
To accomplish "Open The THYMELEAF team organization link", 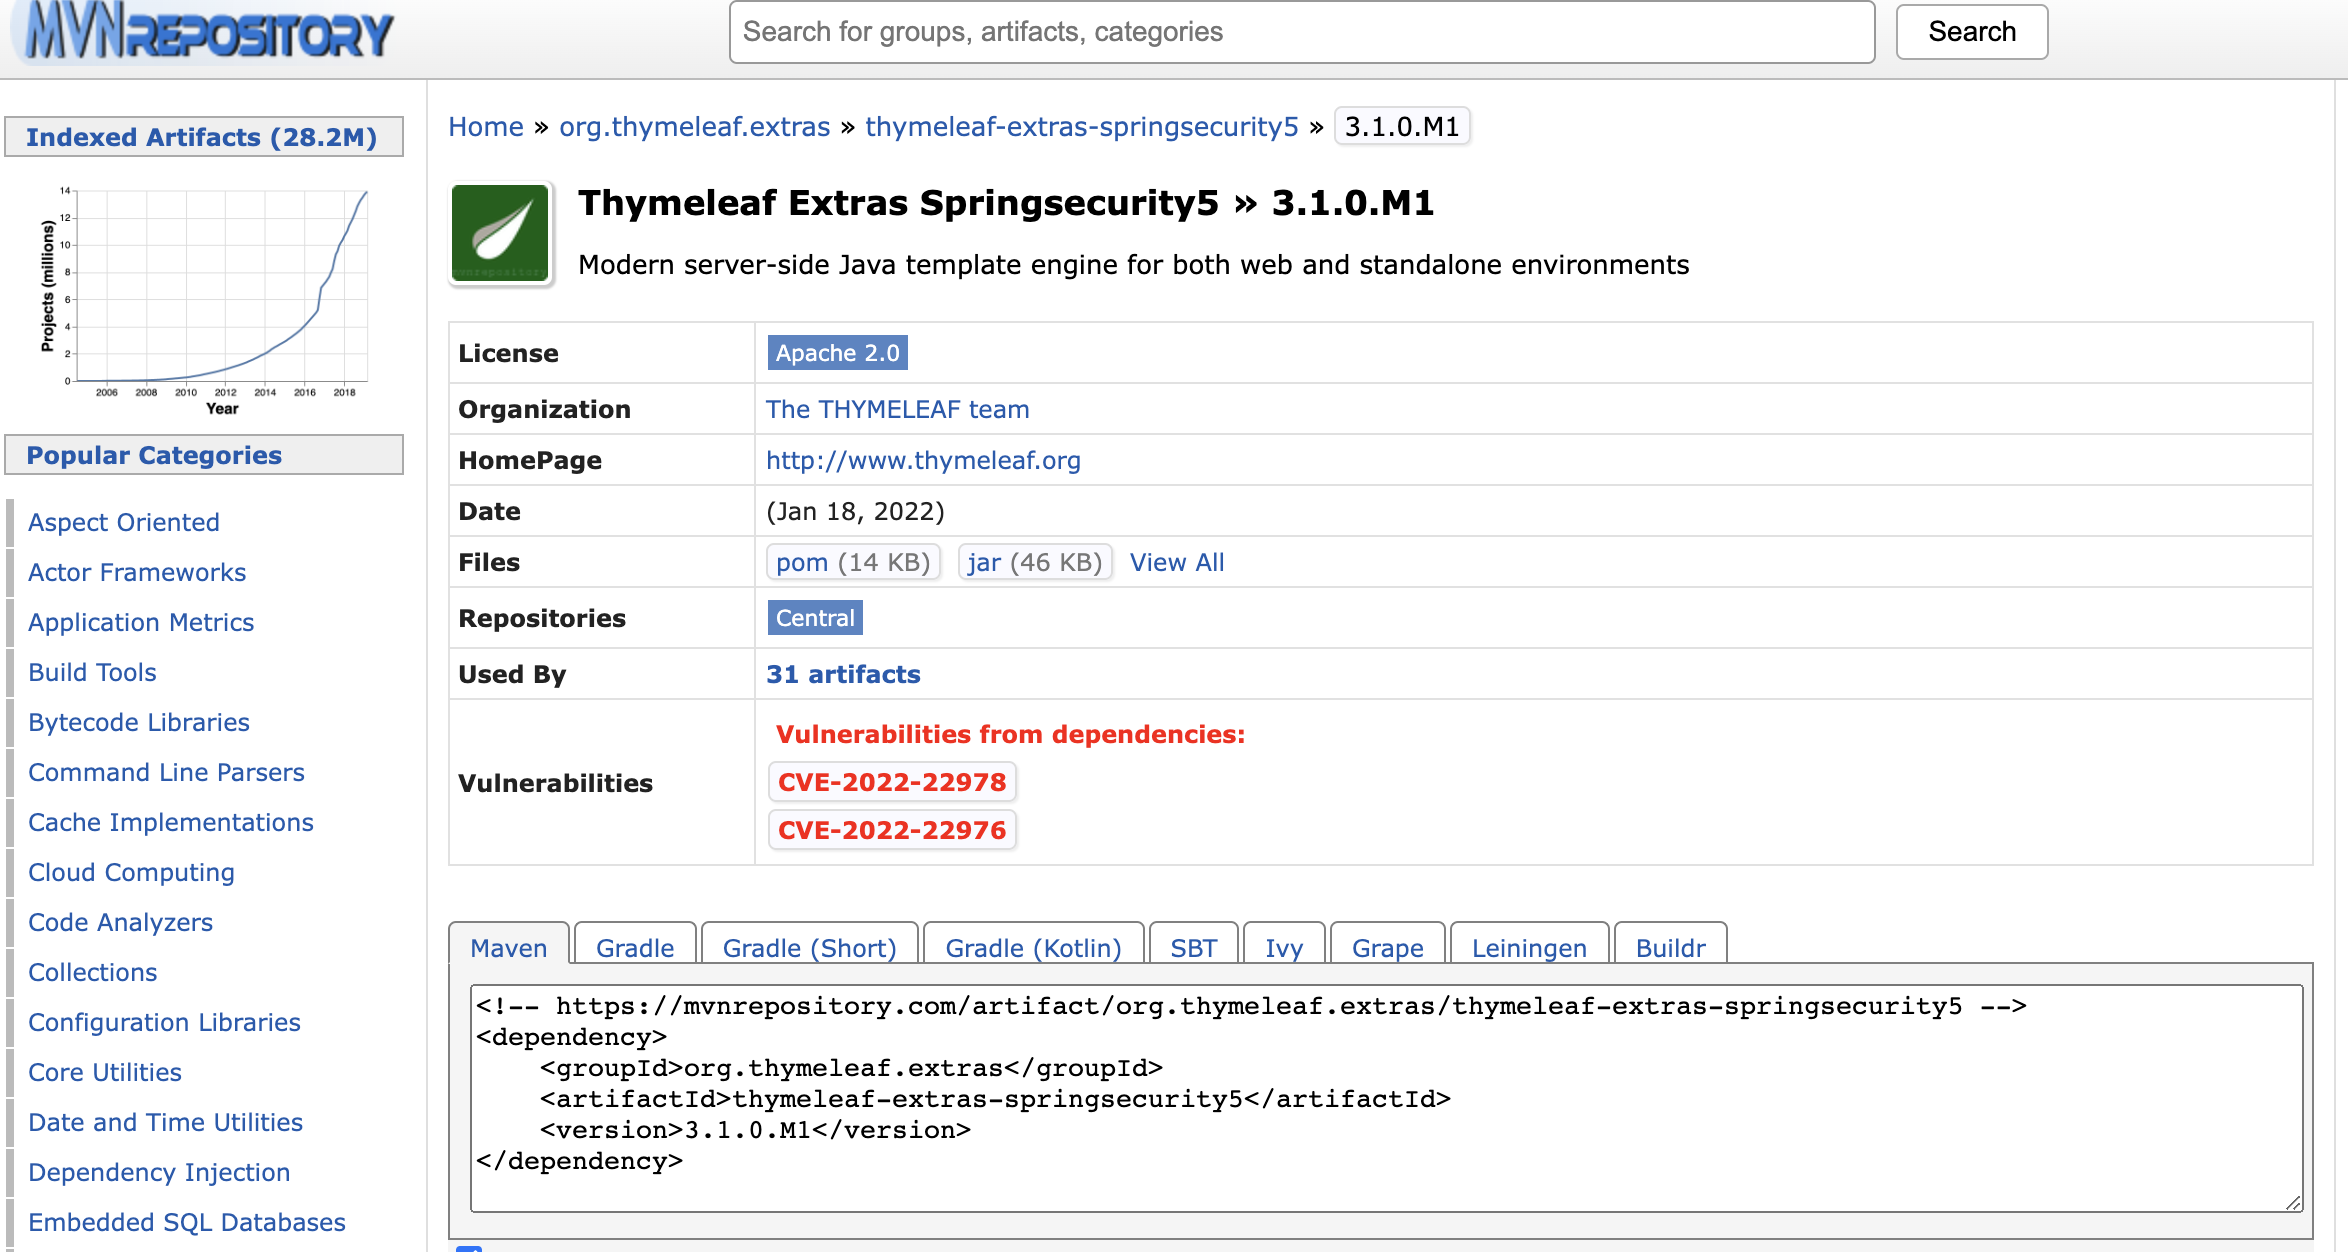I will [897, 409].
